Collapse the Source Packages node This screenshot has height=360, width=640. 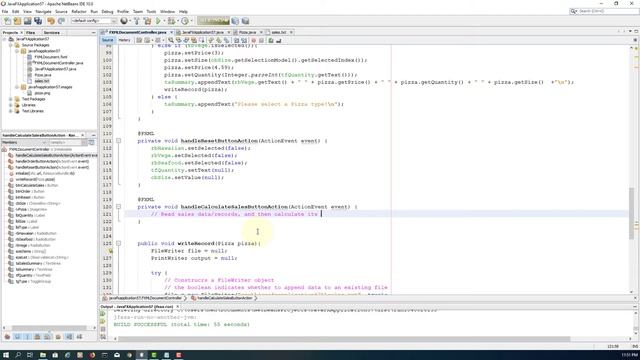pyautogui.click(x=11, y=45)
